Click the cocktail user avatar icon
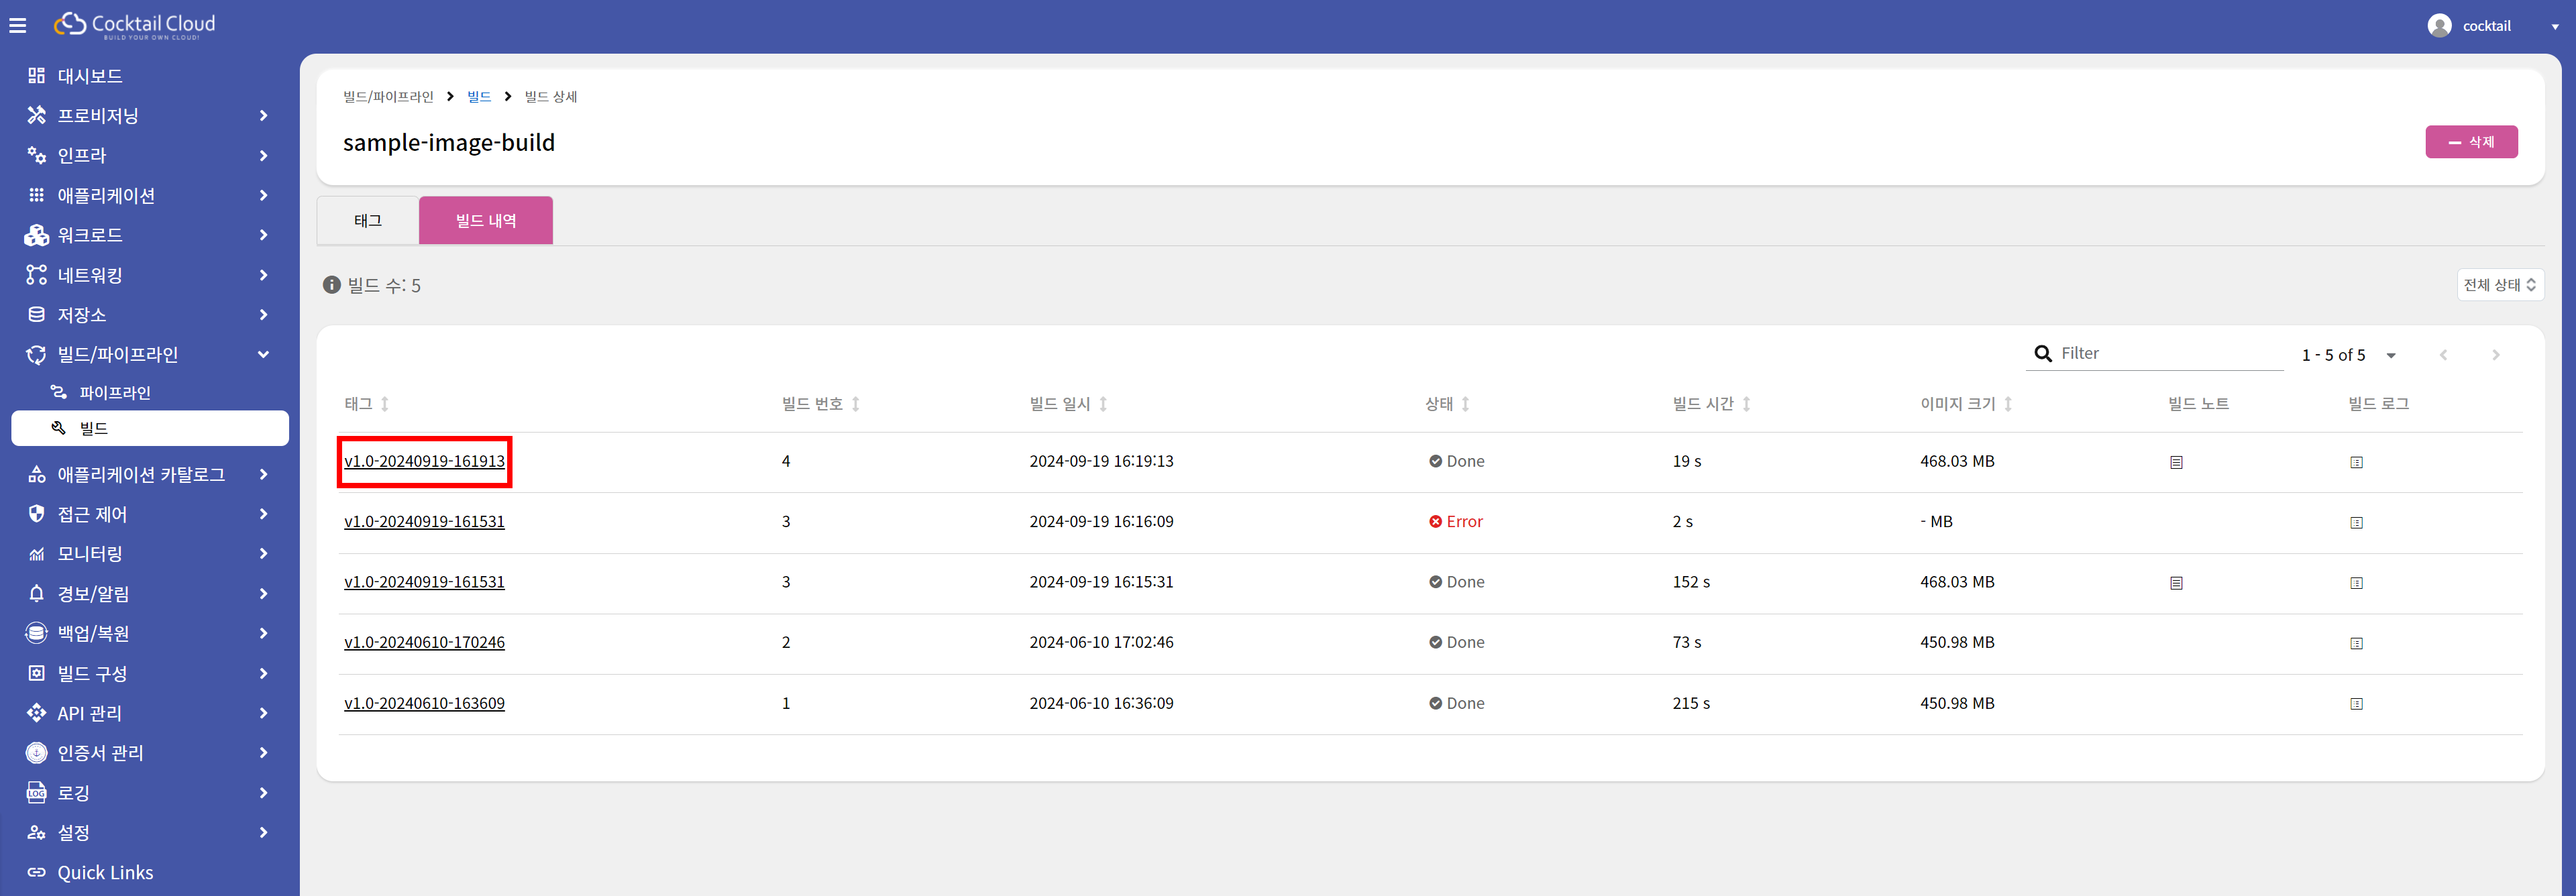 tap(2439, 26)
